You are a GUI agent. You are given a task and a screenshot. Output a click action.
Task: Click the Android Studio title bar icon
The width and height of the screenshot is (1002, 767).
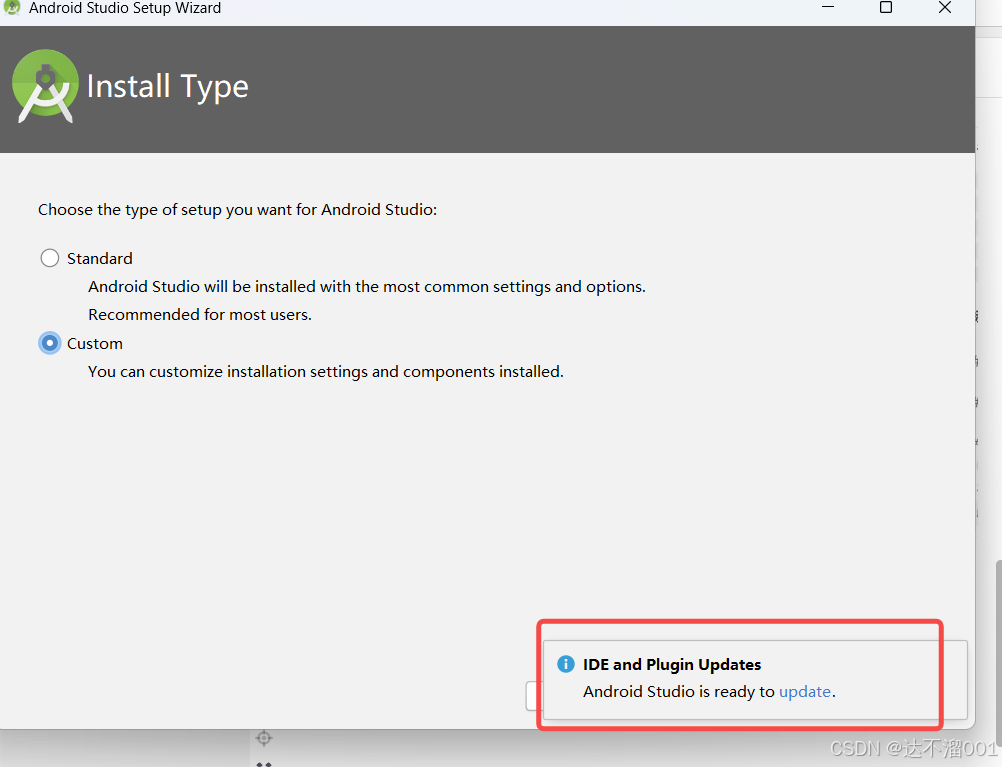click(x=12, y=8)
